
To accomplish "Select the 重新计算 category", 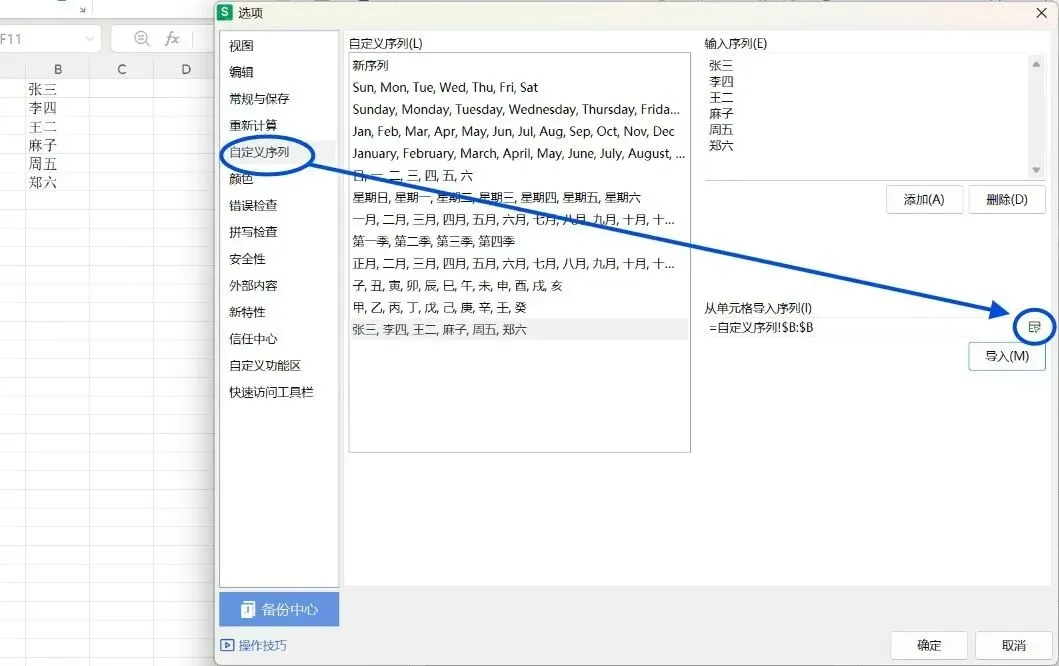I will [x=253, y=126].
